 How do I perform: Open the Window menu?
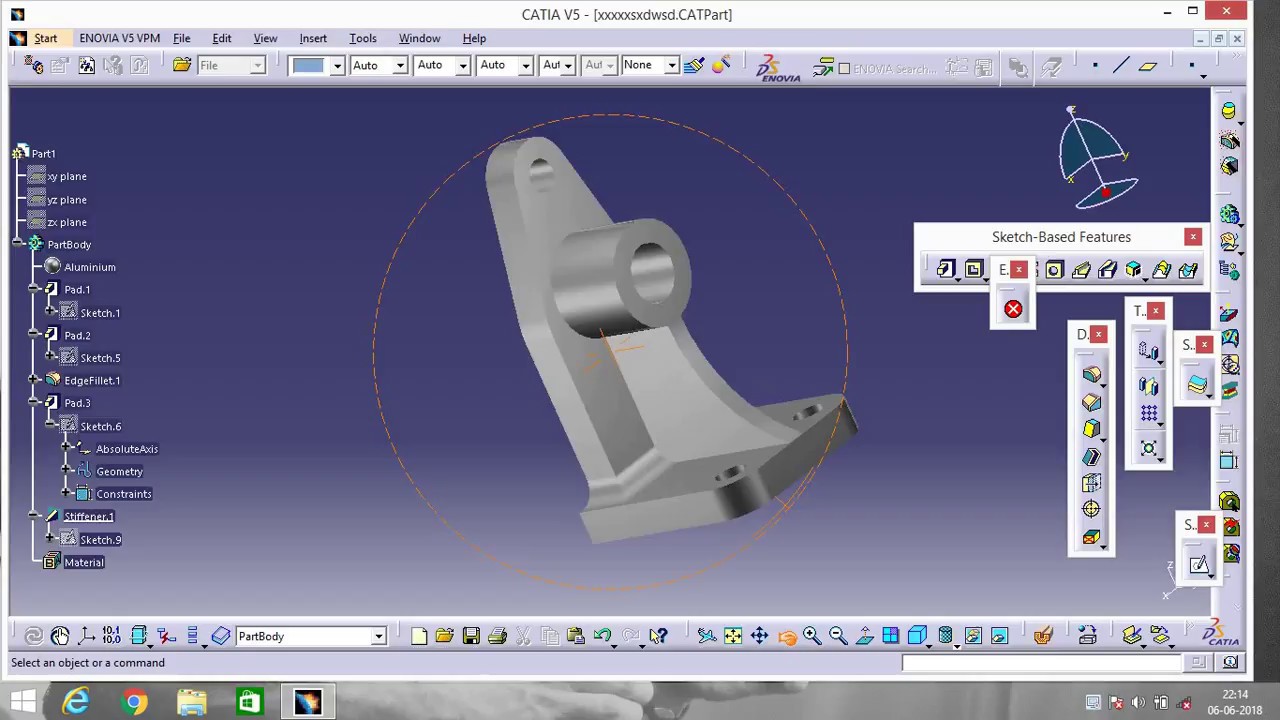[x=420, y=38]
